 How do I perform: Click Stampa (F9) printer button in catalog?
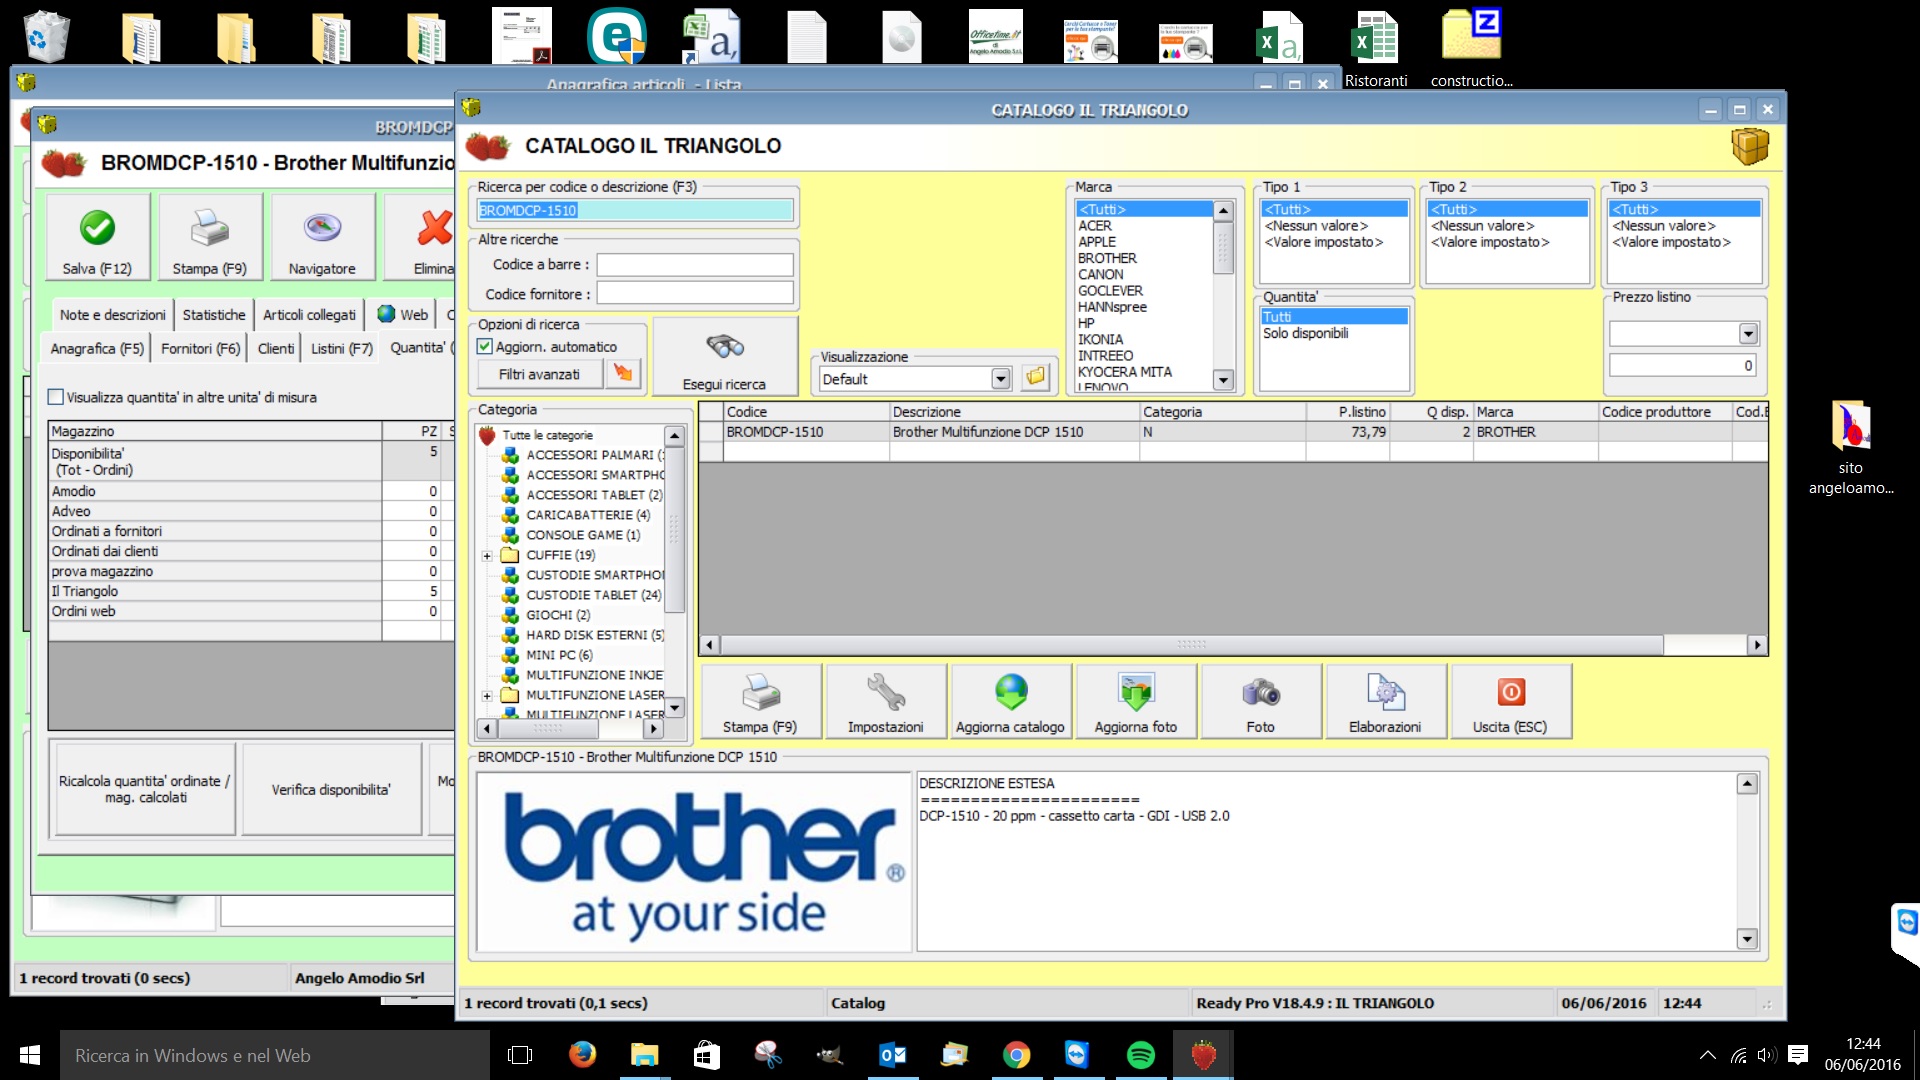pos(760,702)
